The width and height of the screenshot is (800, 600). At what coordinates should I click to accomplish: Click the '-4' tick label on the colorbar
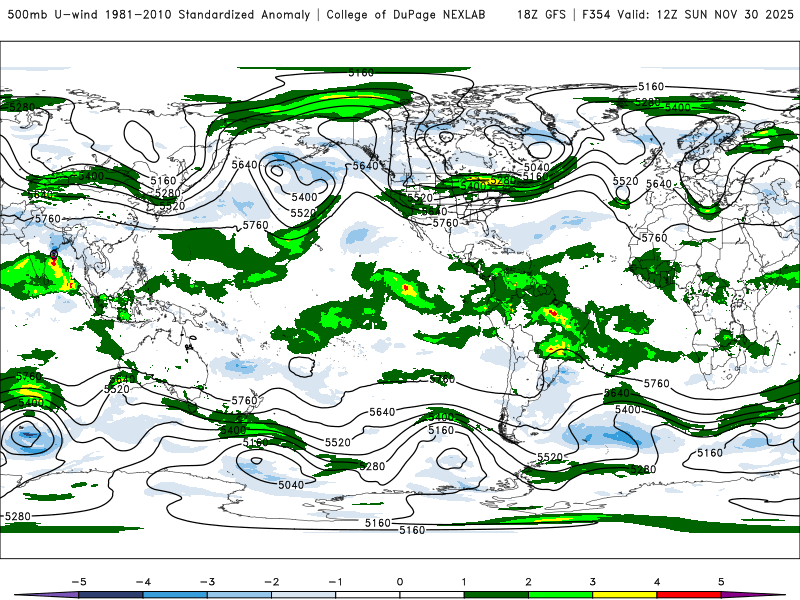click(x=143, y=582)
